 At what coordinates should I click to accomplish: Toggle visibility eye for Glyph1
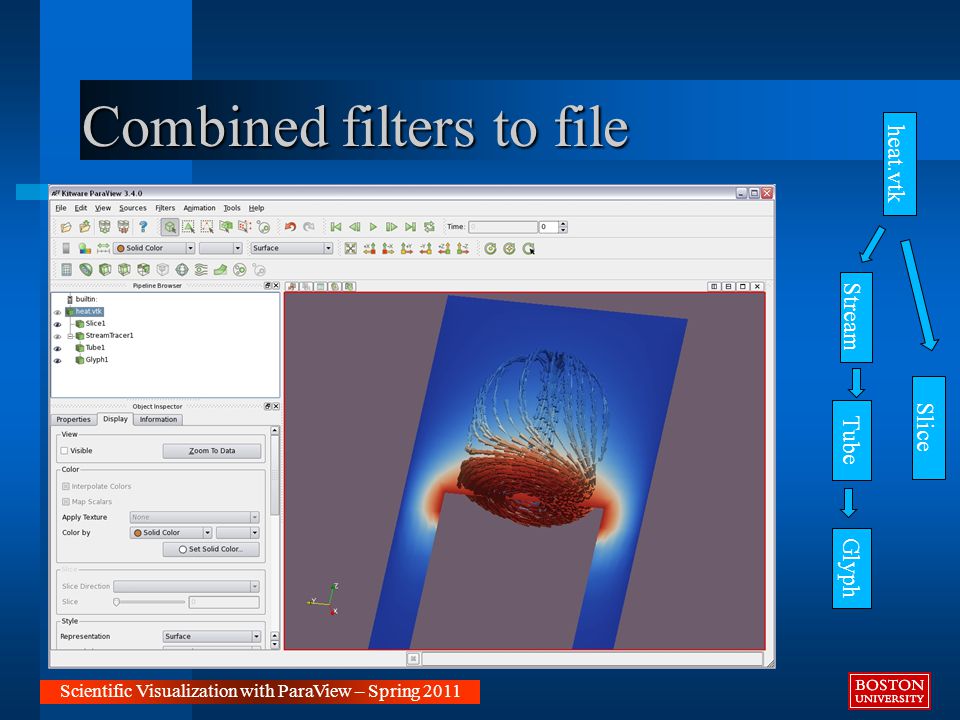point(58,361)
